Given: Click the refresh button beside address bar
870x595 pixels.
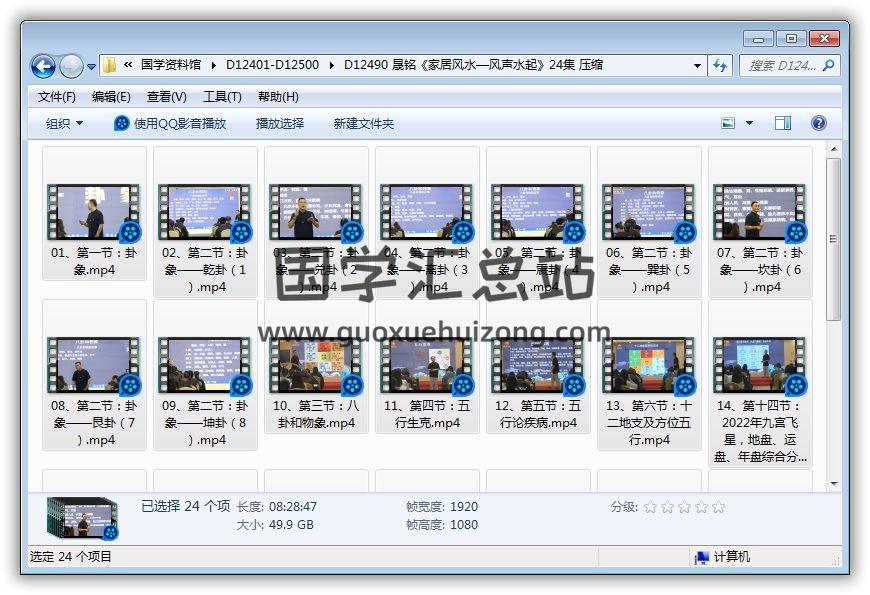Looking at the screenshot, I should [x=720, y=65].
